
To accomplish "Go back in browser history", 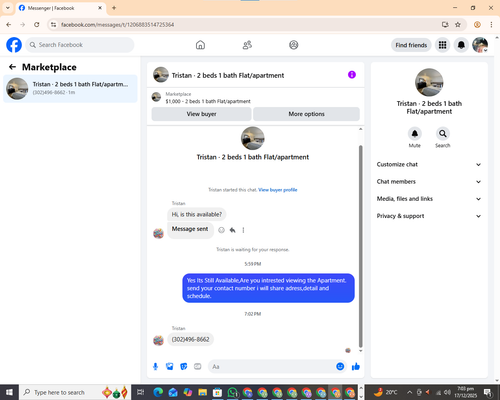I will pyautogui.click(x=9, y=25).
